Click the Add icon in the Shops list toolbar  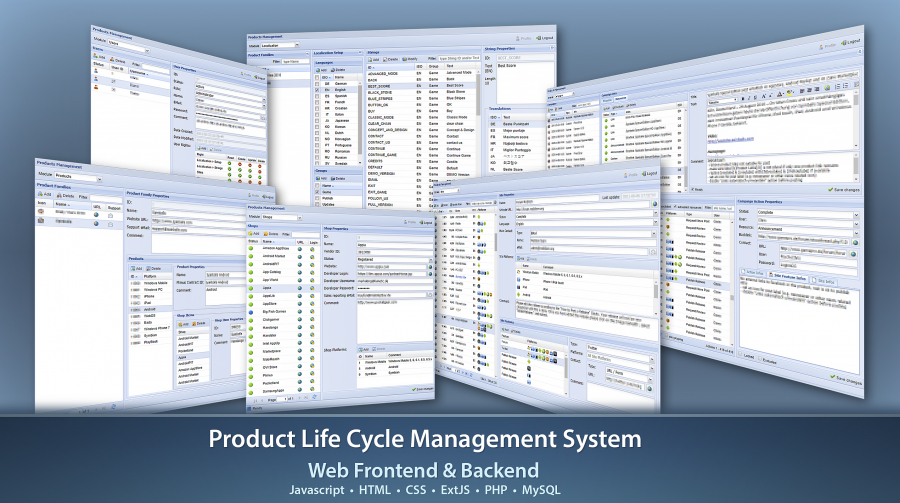(252, 234)
